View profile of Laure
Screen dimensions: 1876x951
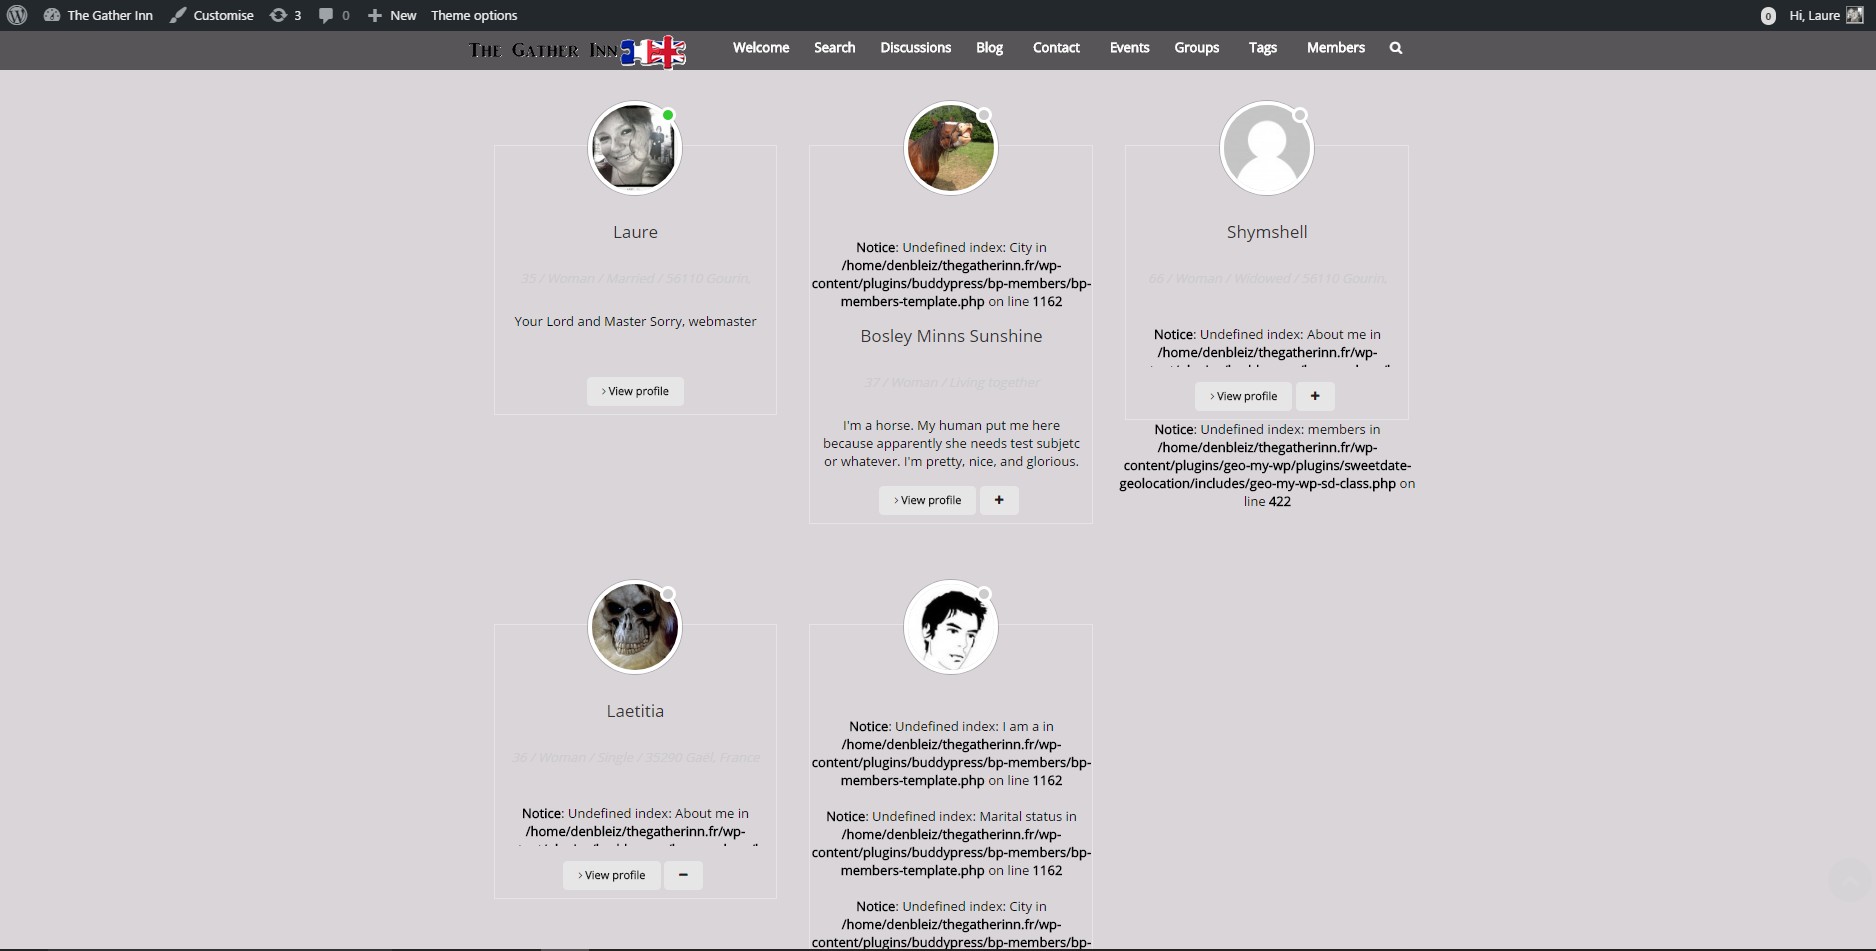pos(635,391)
